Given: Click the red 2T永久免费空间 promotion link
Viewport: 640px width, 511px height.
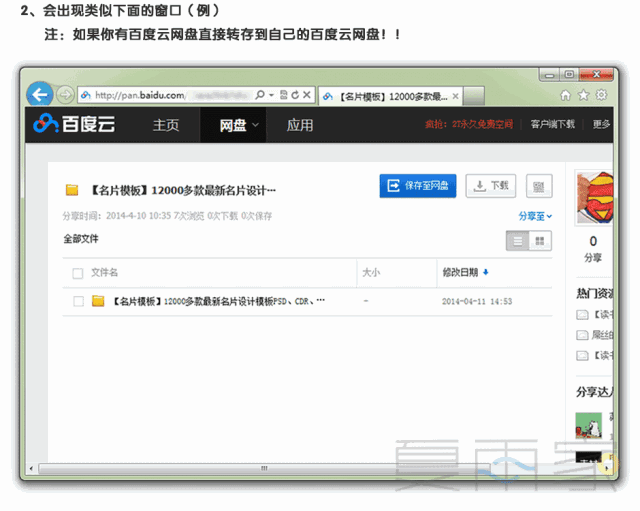Looking at the screenshot, I should point(469,124).
